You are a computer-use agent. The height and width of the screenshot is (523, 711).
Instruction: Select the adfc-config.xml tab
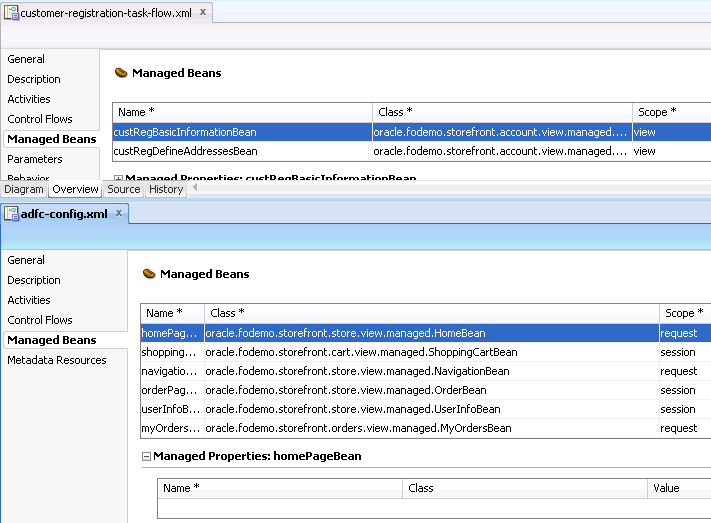click(64, 214)
